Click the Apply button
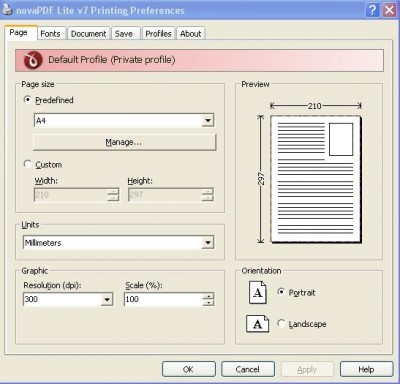This screenshot has width=400, height=384. 307,369
